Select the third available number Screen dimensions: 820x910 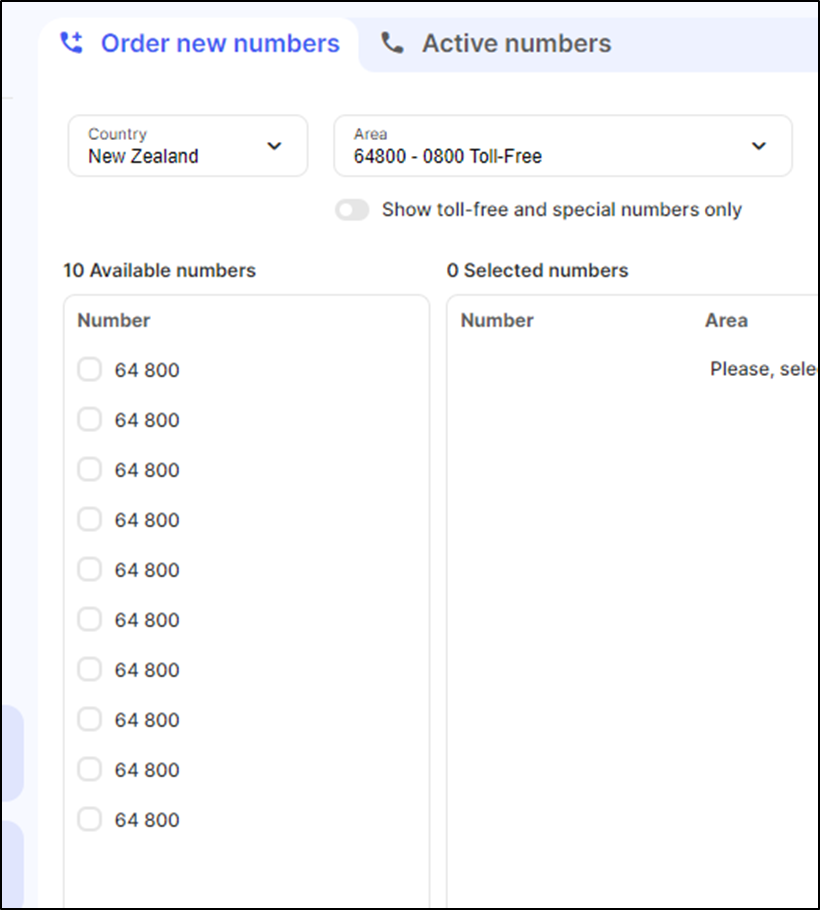click(x=89, y=469)
